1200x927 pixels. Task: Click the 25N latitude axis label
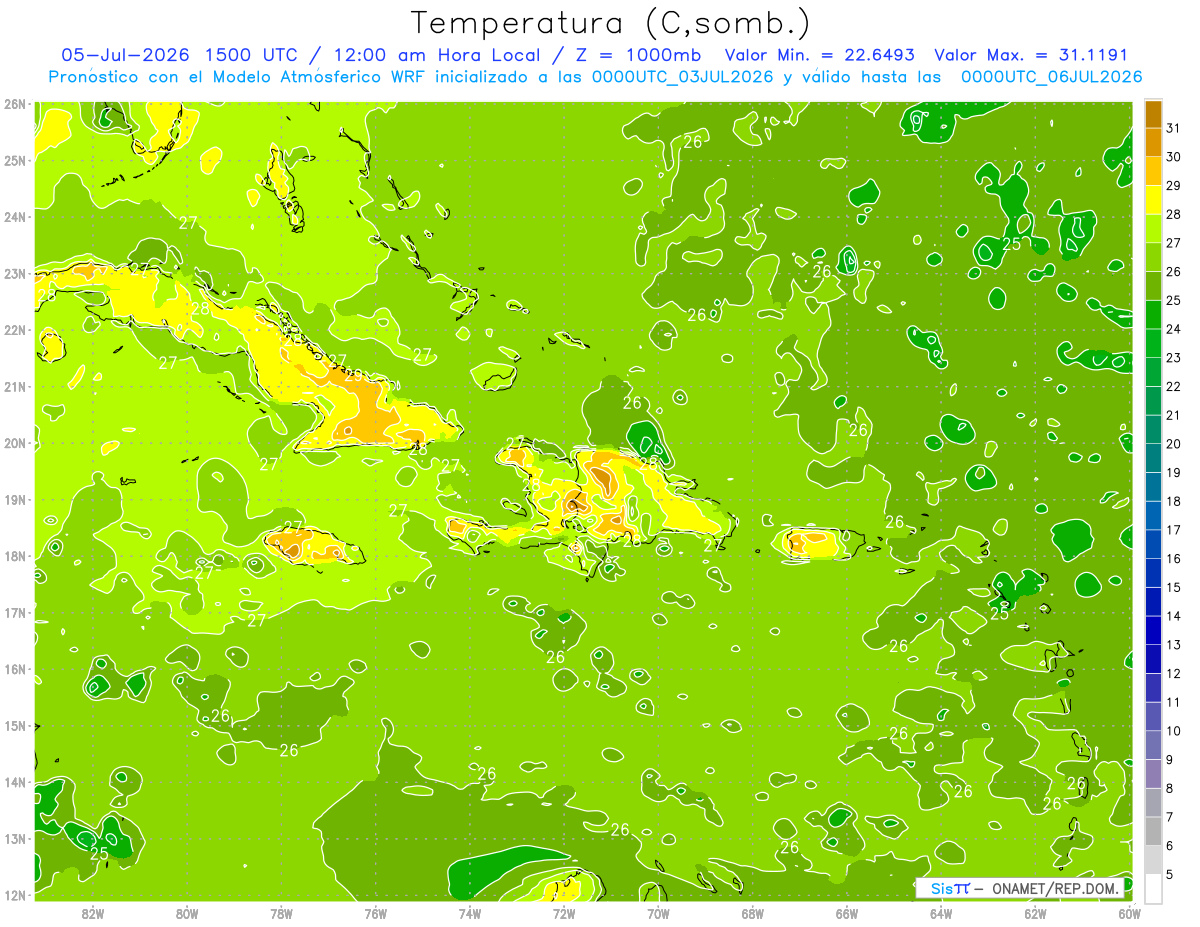click(x=14, y=161)
